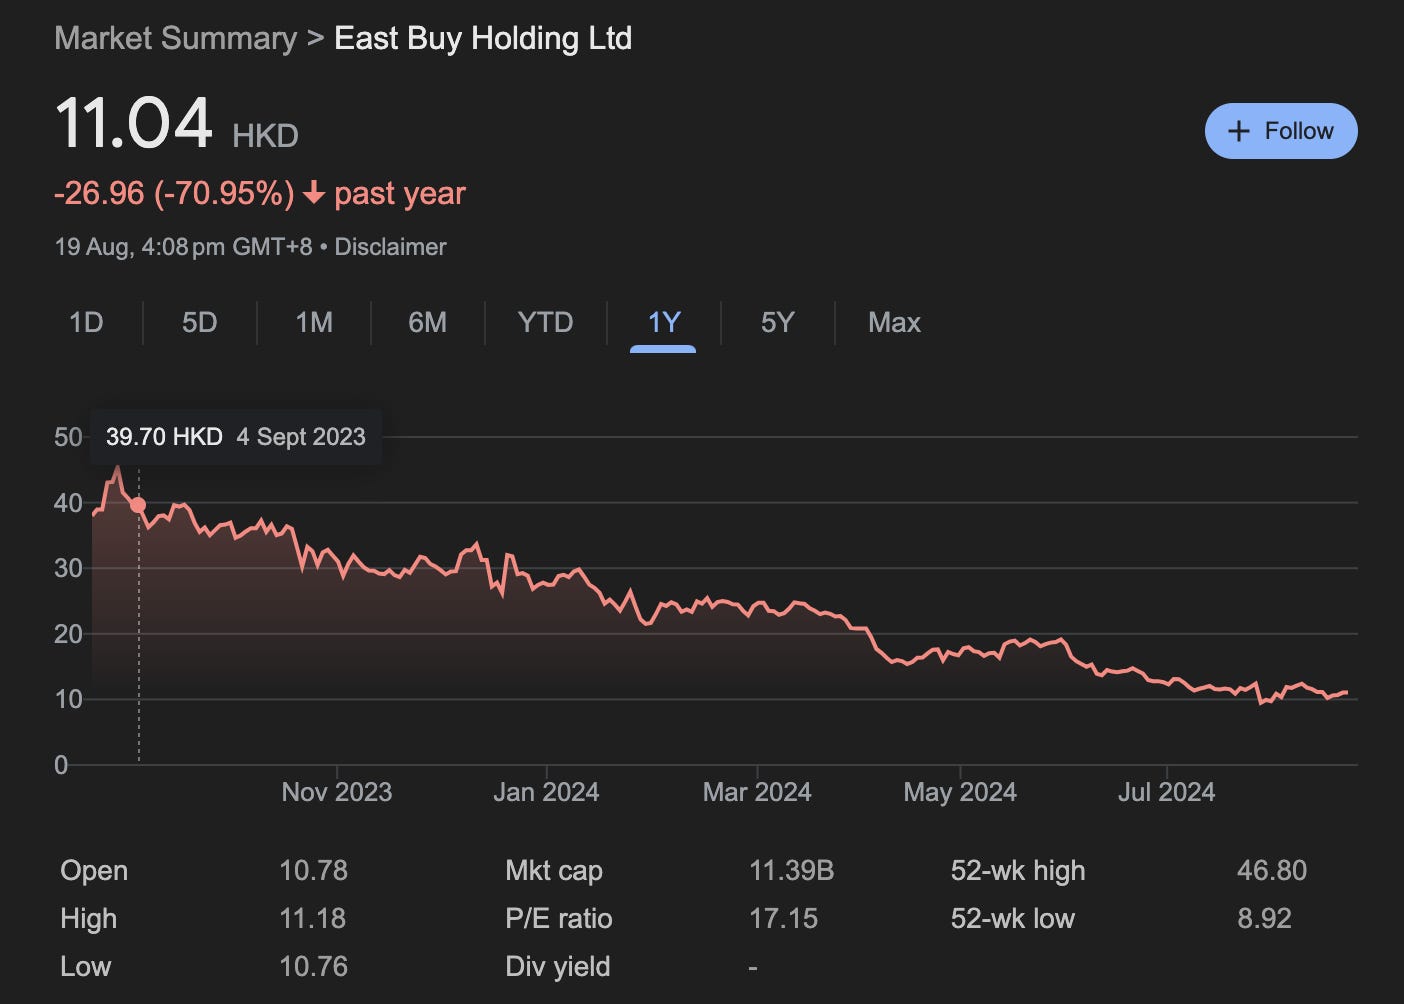
Task: Click the HKD currency label
Action: (x=265, y=136)
